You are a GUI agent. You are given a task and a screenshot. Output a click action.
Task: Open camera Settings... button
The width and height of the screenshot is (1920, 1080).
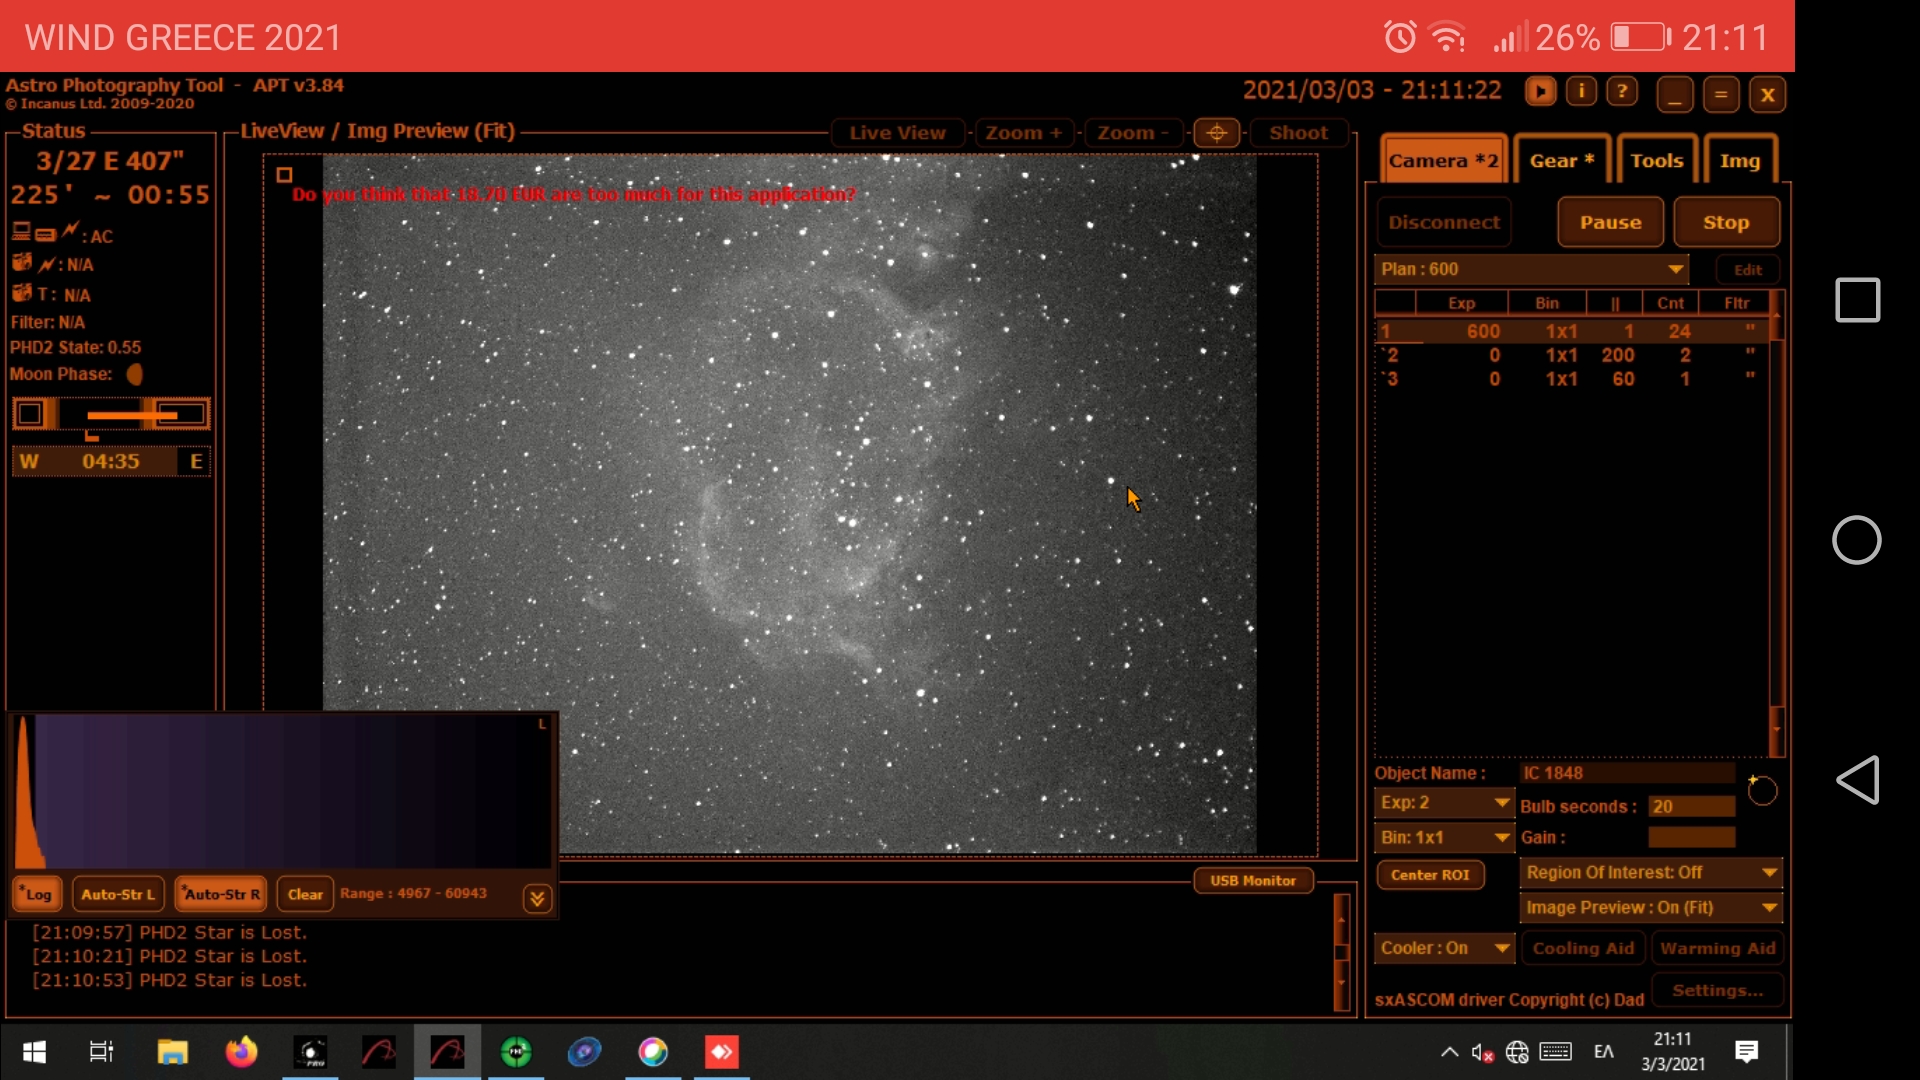point(1717,990)
